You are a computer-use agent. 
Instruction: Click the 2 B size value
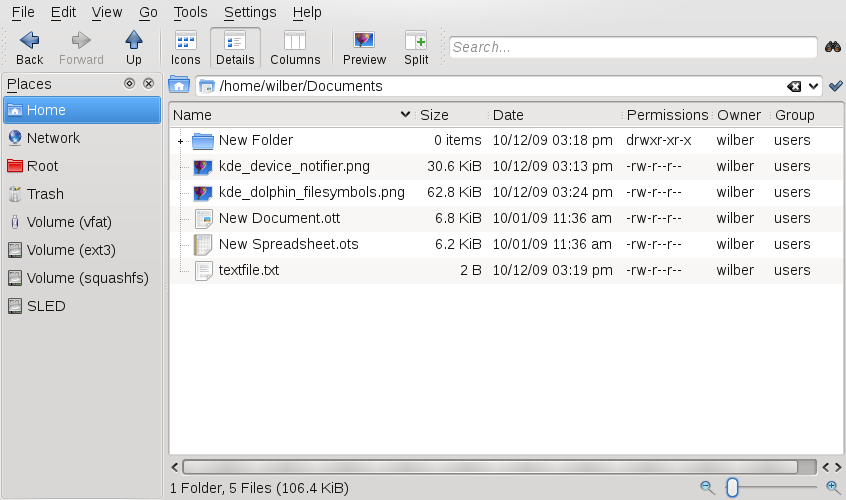point(470,270)
